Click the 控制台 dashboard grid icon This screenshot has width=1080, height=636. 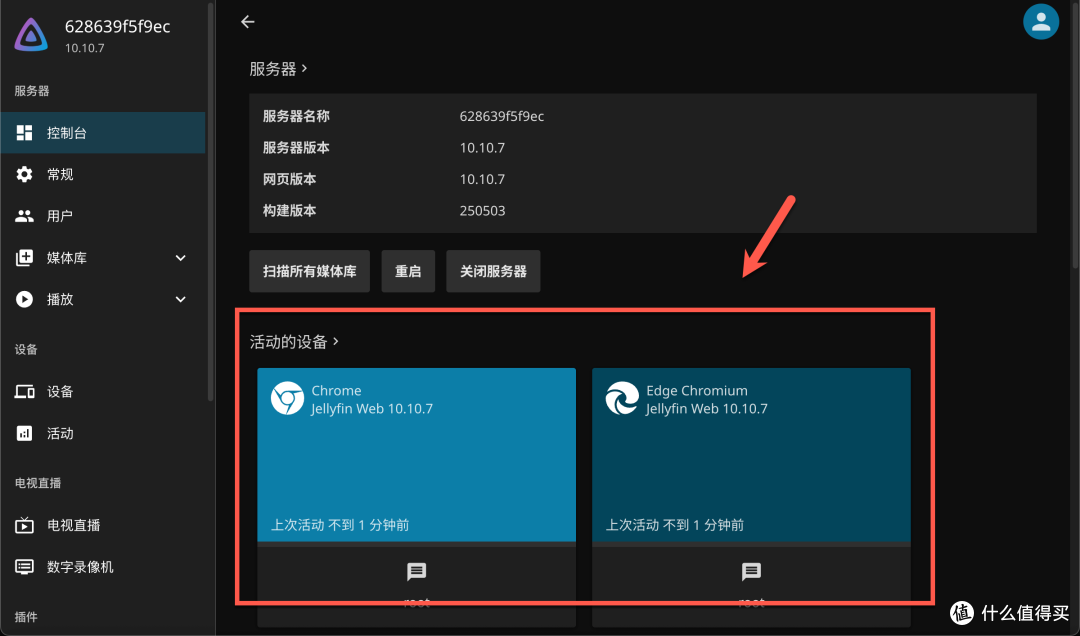pos(25,133)
